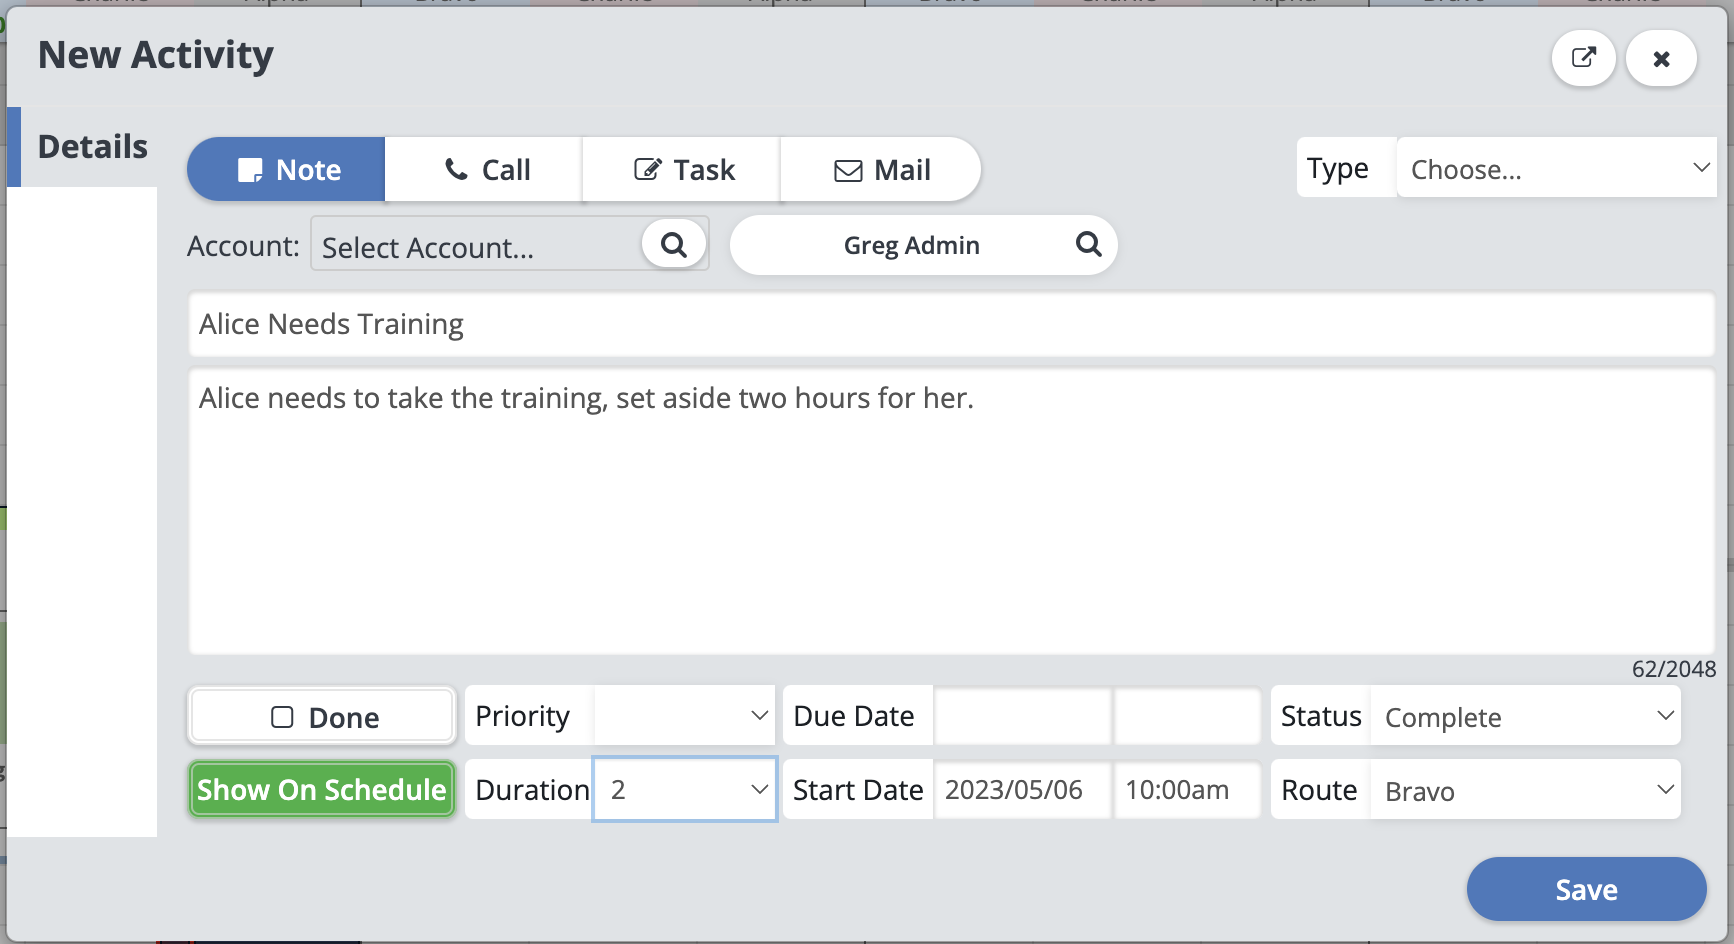This screenshot has width=1734, height=944.
Task: Open the Details side tab
Action: coord(92,147)
